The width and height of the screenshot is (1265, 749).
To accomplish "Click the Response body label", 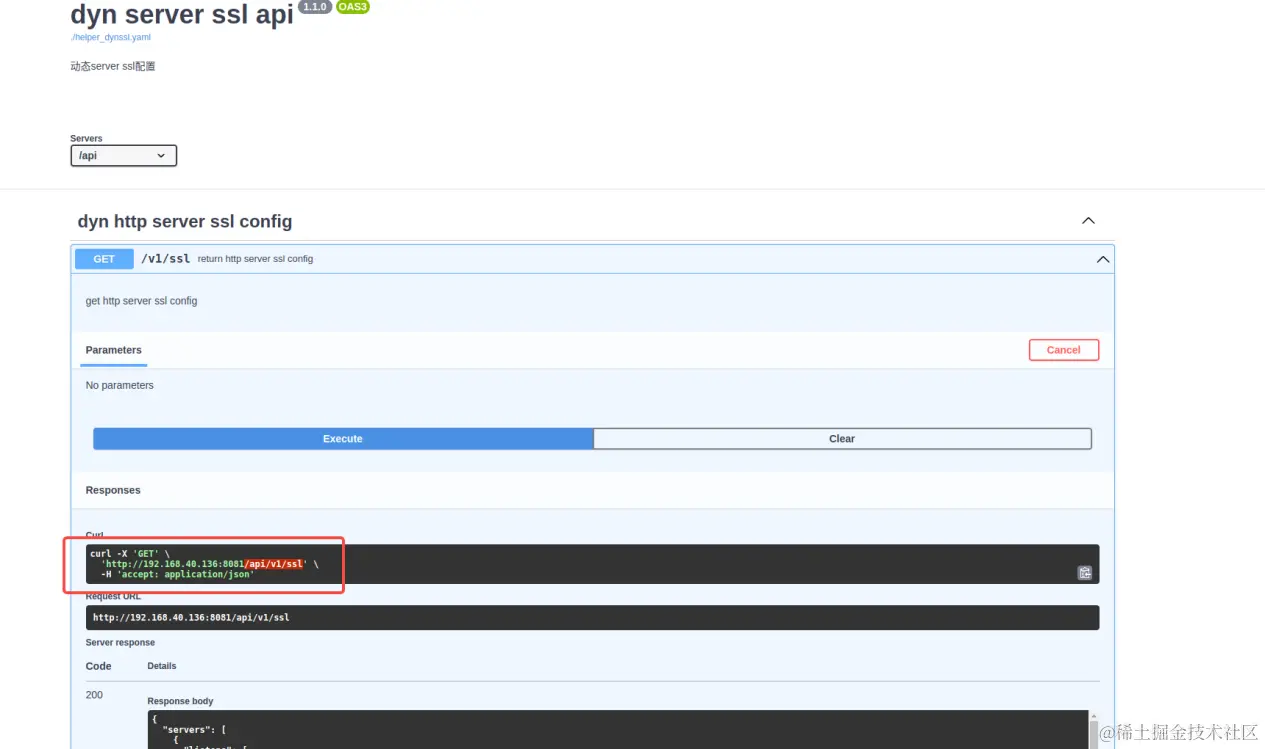I will click(x=181, y=701).
